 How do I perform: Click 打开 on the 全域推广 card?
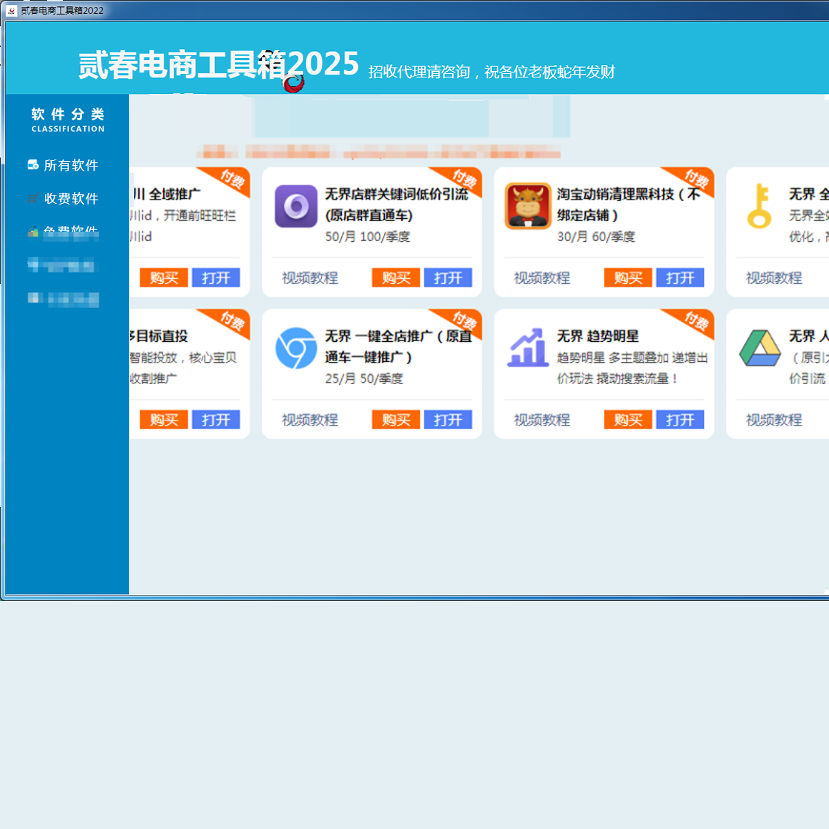point(216,278)
